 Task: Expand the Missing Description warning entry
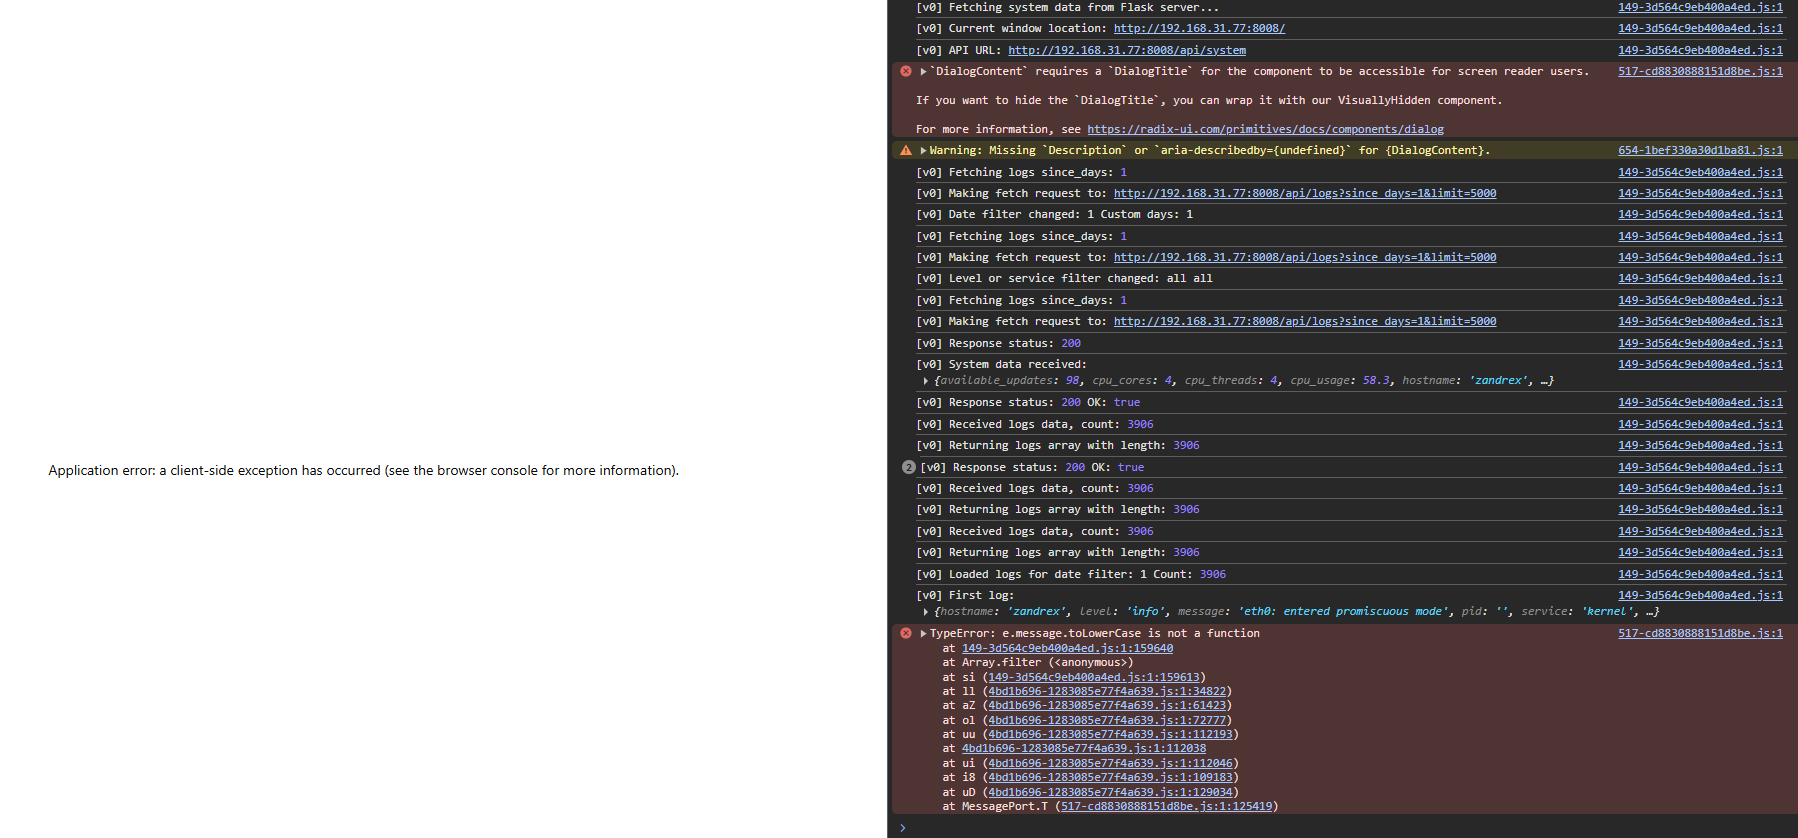[x=923, y=151]
